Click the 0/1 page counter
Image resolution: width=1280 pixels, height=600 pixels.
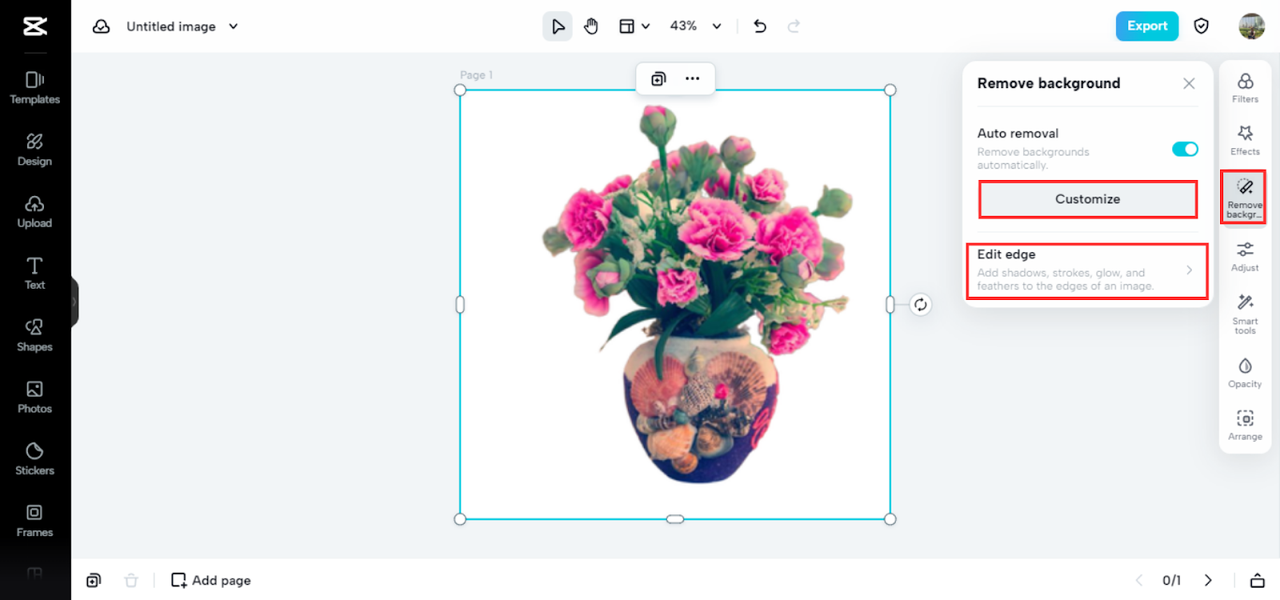1172,580
